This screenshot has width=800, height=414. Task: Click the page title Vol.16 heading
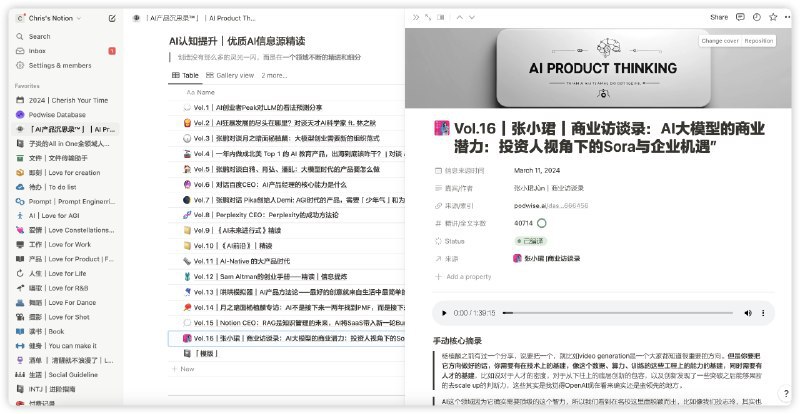tap(609, 137)
